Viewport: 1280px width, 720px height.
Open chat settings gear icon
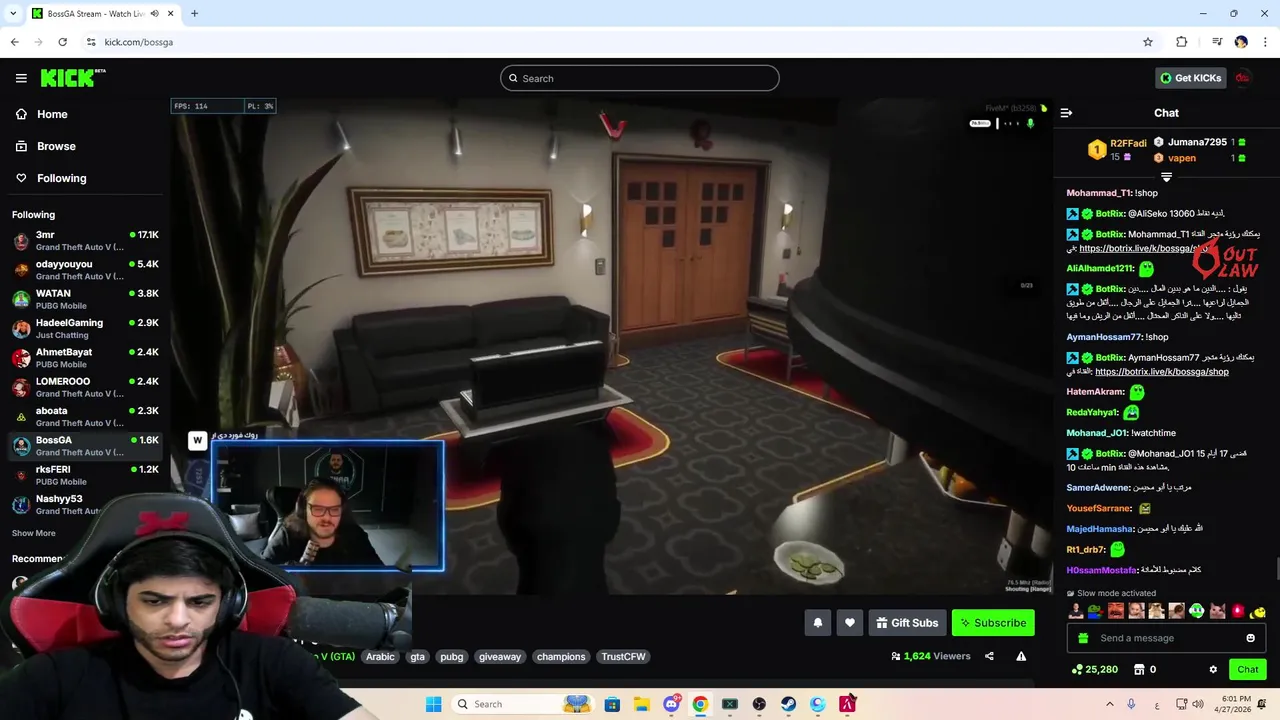click(x=1213, y=670)
